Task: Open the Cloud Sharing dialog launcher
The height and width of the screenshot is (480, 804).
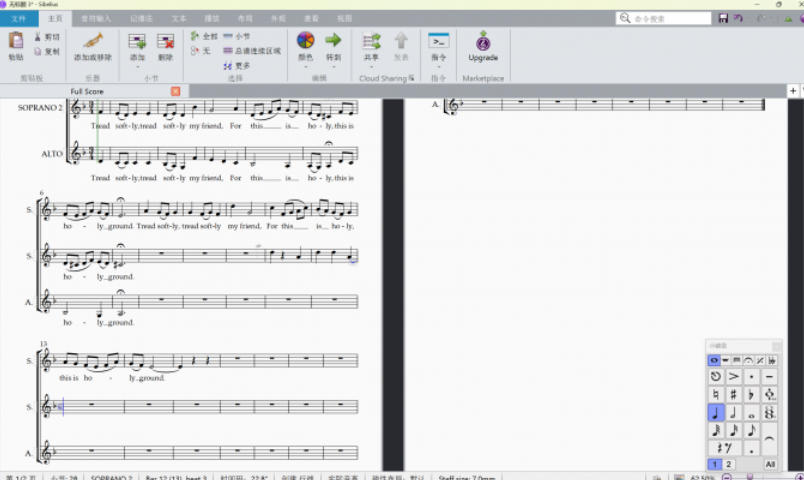Action: tap(411, 78)
